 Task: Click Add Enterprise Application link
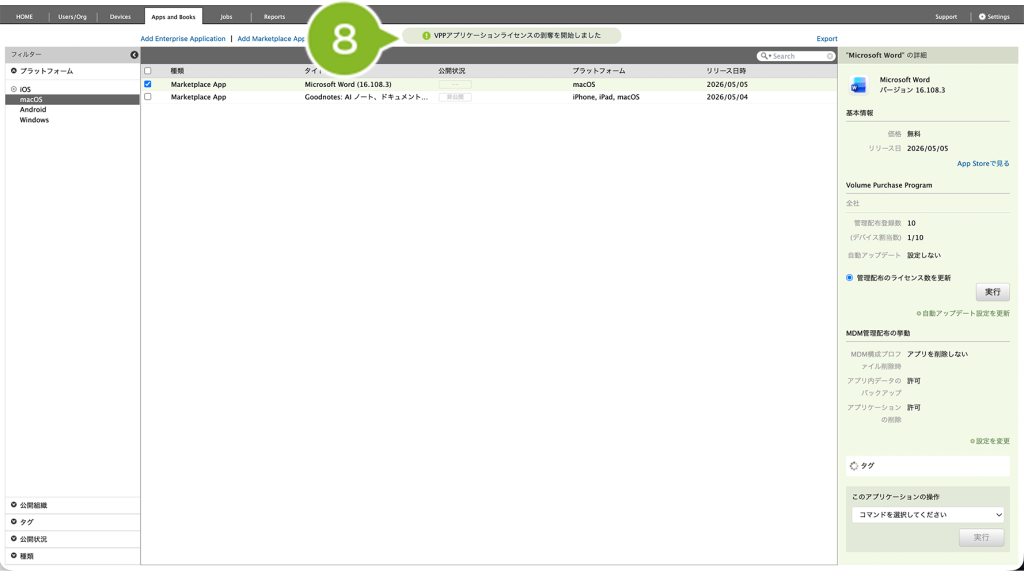pos(183,39)
